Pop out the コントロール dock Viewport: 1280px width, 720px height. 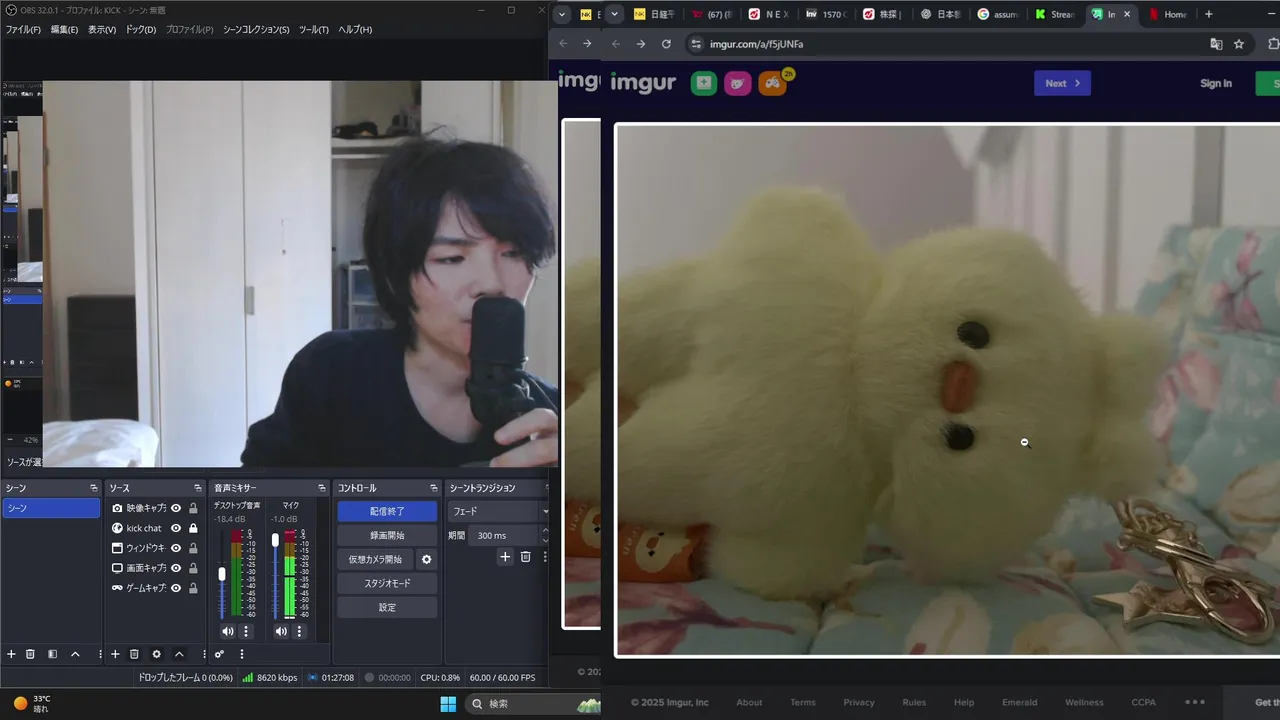[434, 488]
